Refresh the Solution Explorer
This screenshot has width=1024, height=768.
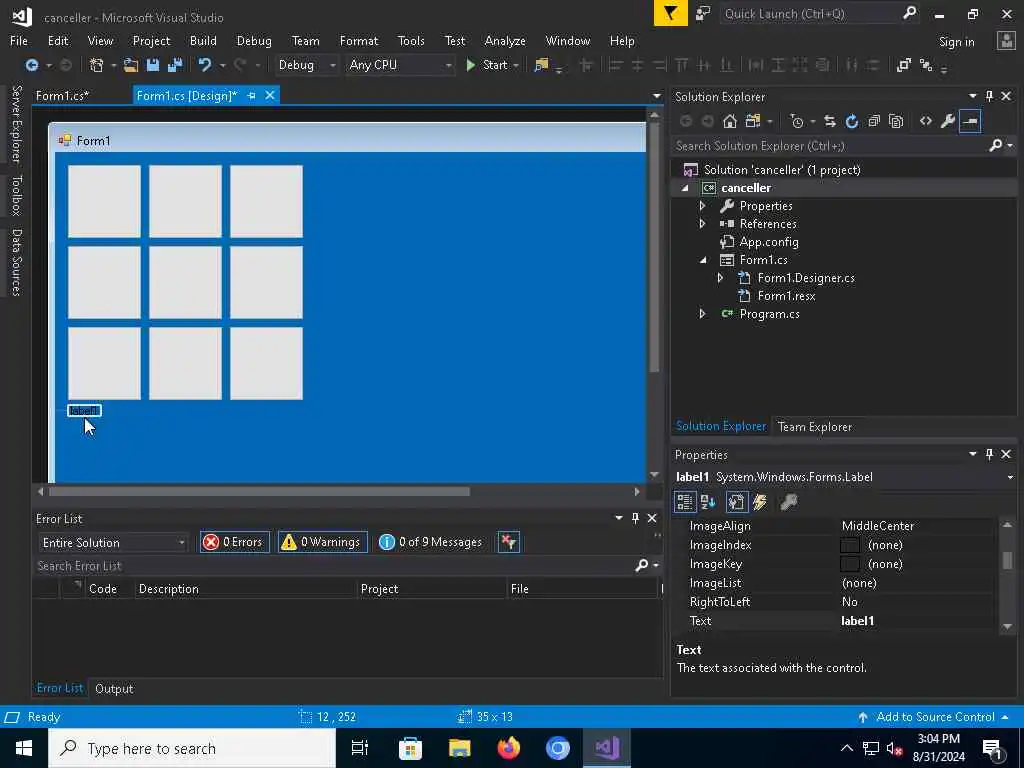[852, 121]
